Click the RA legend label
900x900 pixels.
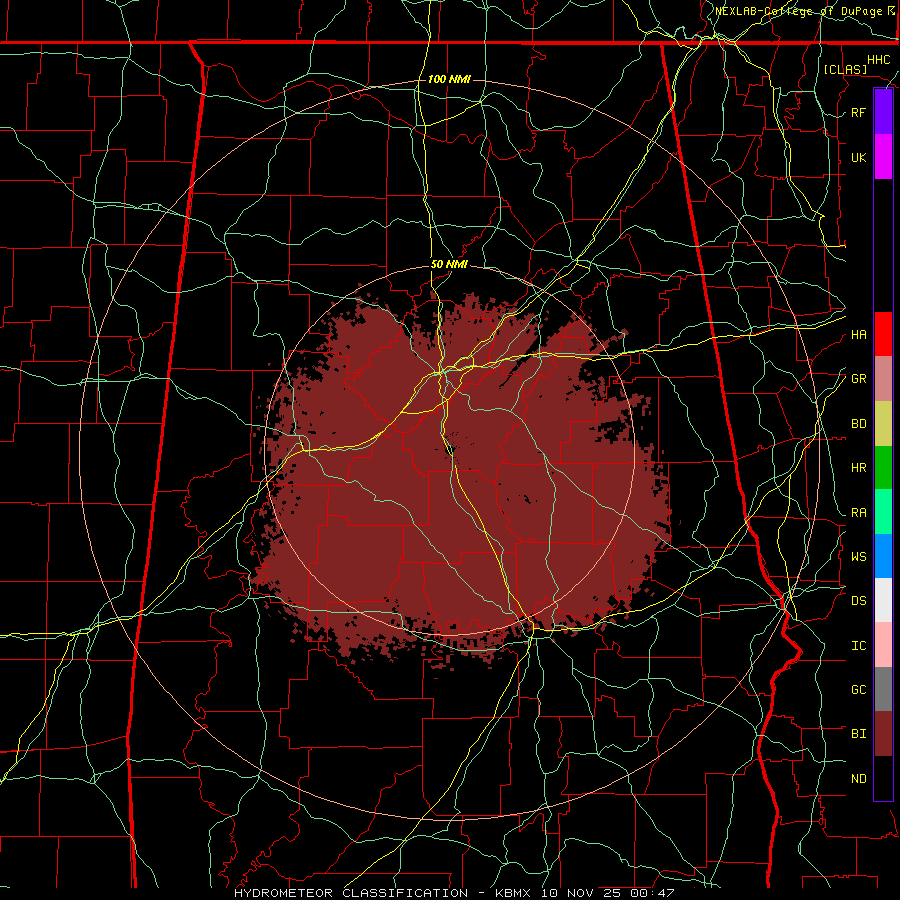click(x=859, y=513)
